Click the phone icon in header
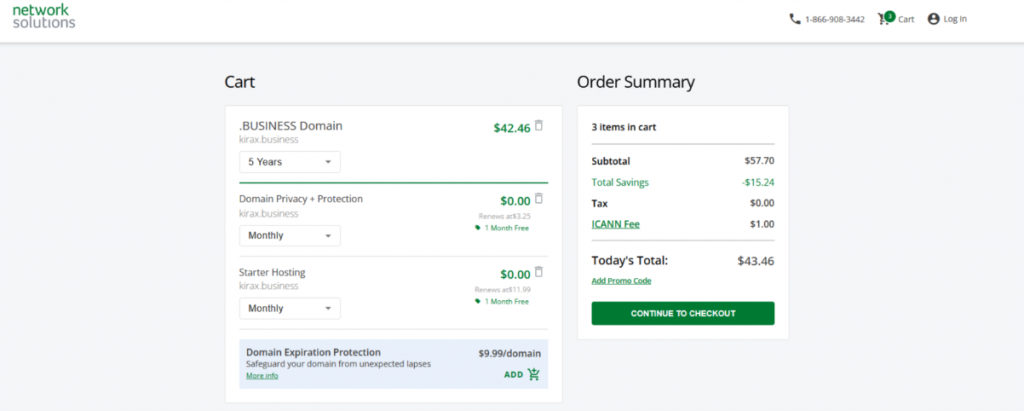Screen dimensions: 1024x411 coord(795,19)
